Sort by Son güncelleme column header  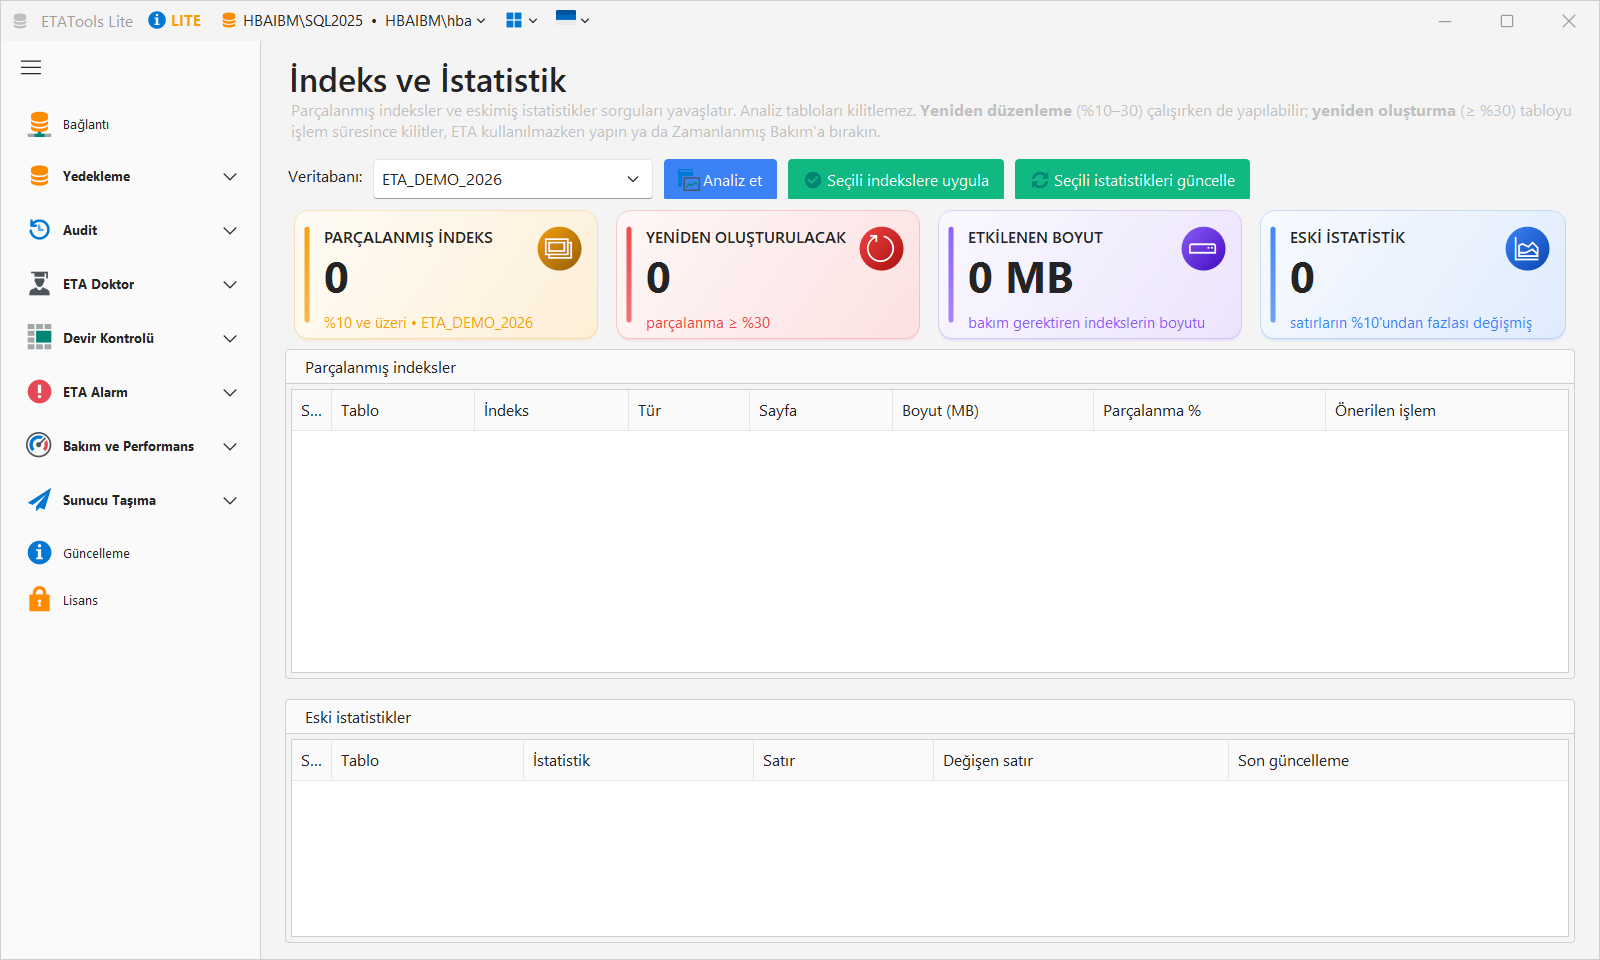tap(1398, 761)
